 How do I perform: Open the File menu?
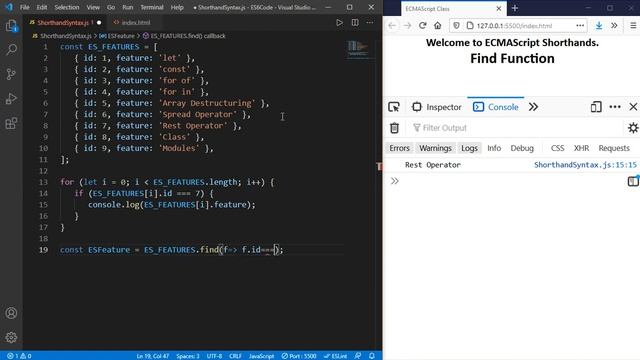[x=24, y=7]
